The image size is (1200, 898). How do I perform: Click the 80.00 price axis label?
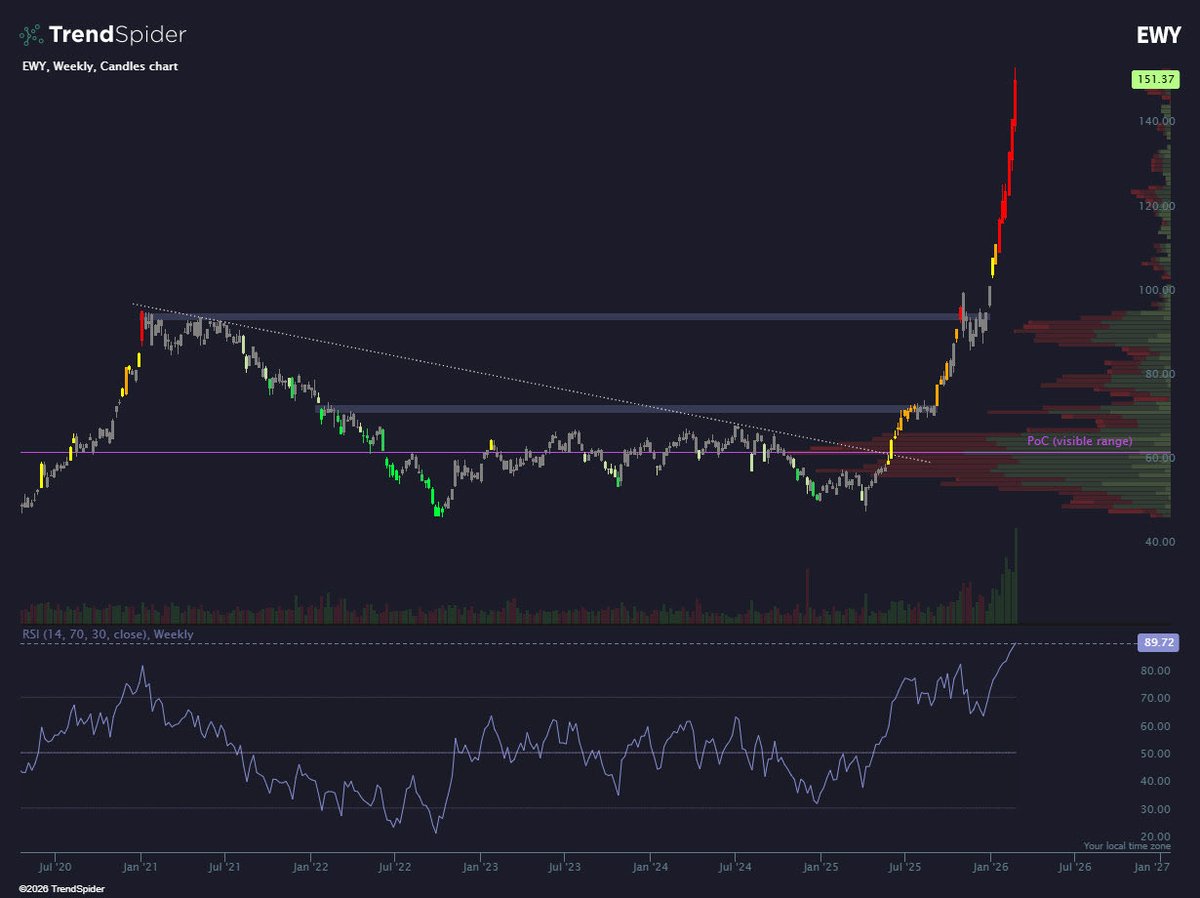[1158, 374]
